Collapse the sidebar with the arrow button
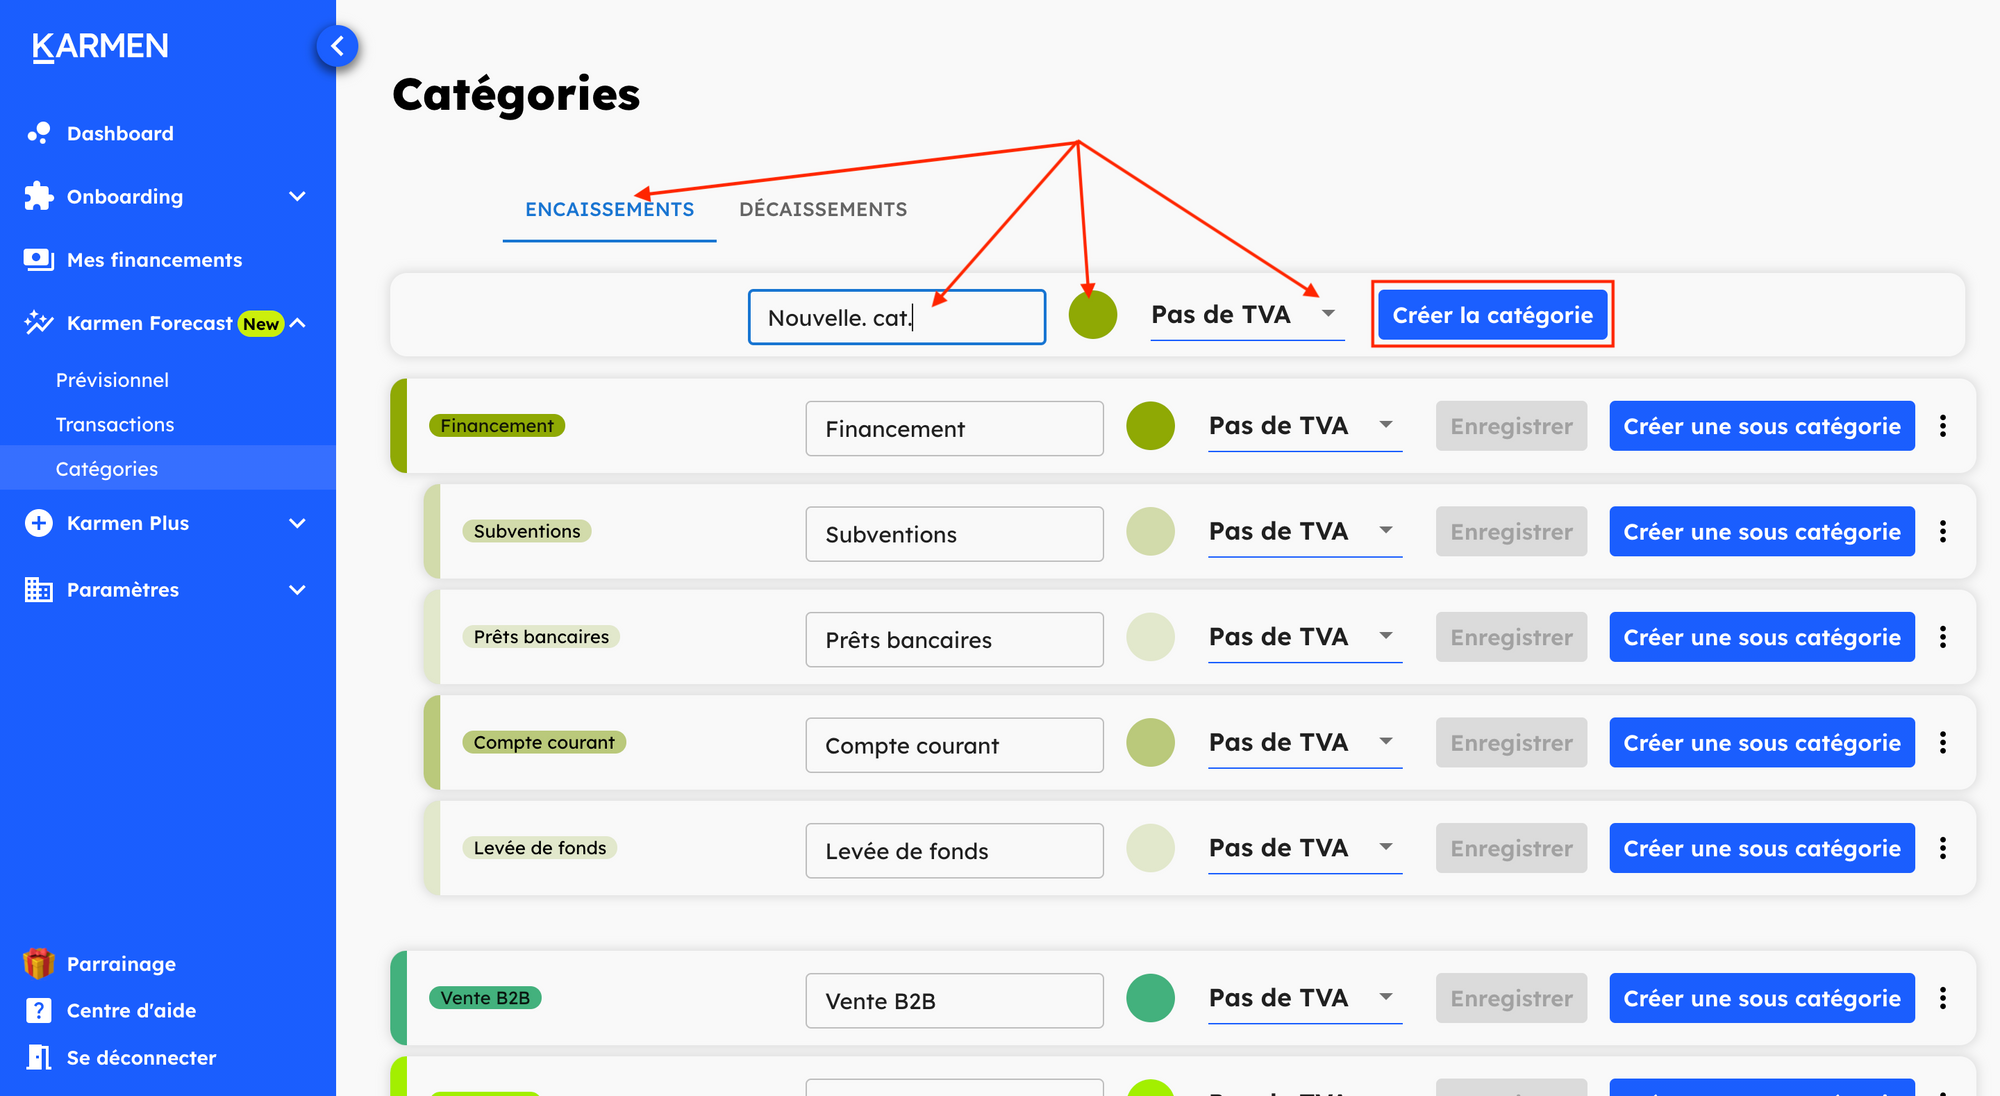The height and width of the screenshot is (1096, 2000). [x=337, y=46]
